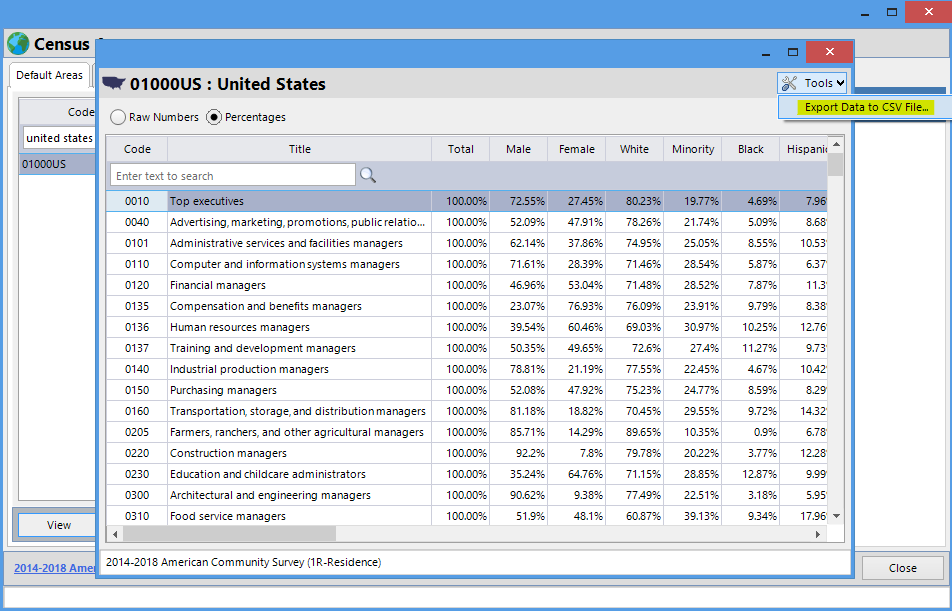Click the search magnifier icon
952x611 pixels.
368,176
